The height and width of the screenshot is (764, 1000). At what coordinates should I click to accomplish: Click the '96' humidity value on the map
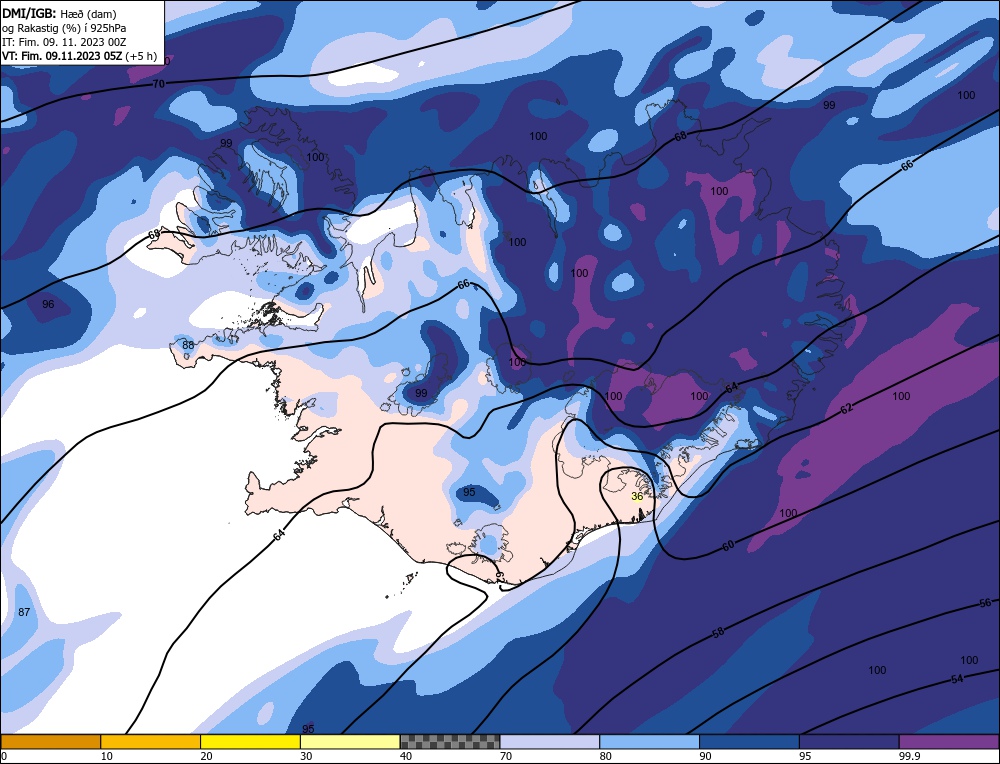tap(48, 304)
